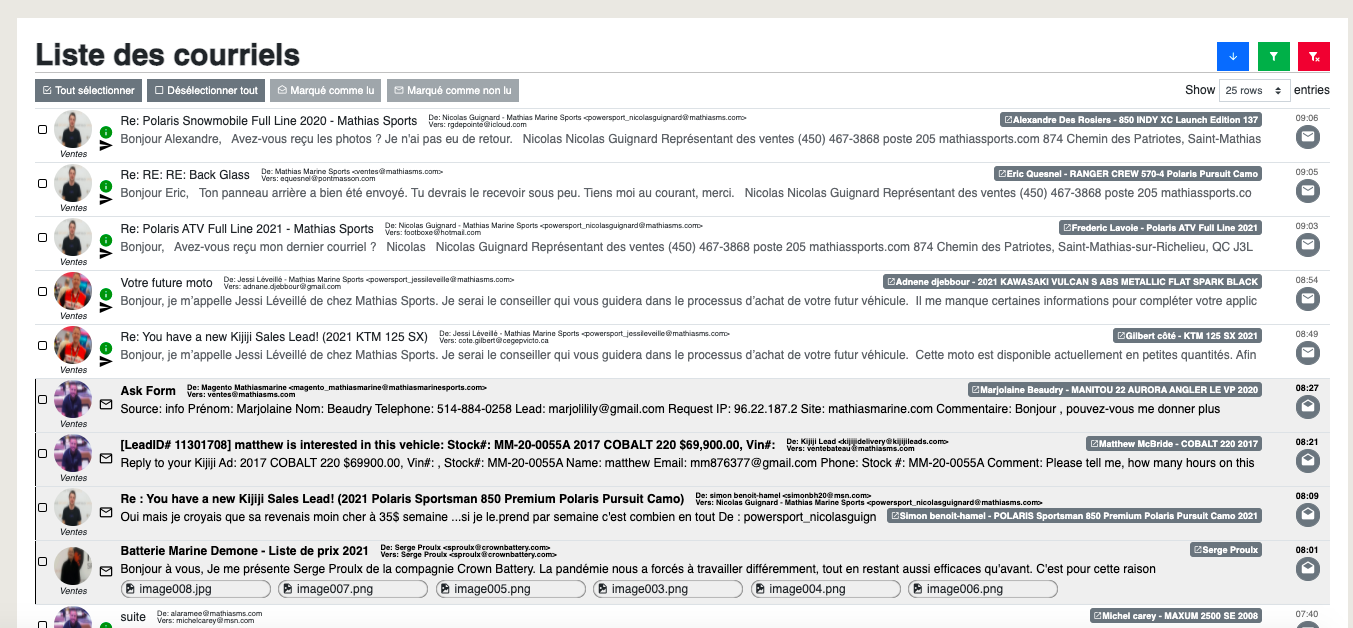Click green info icon on Back Glass email
Screen dimensions: 1353x628
click(x=106, y=186)
